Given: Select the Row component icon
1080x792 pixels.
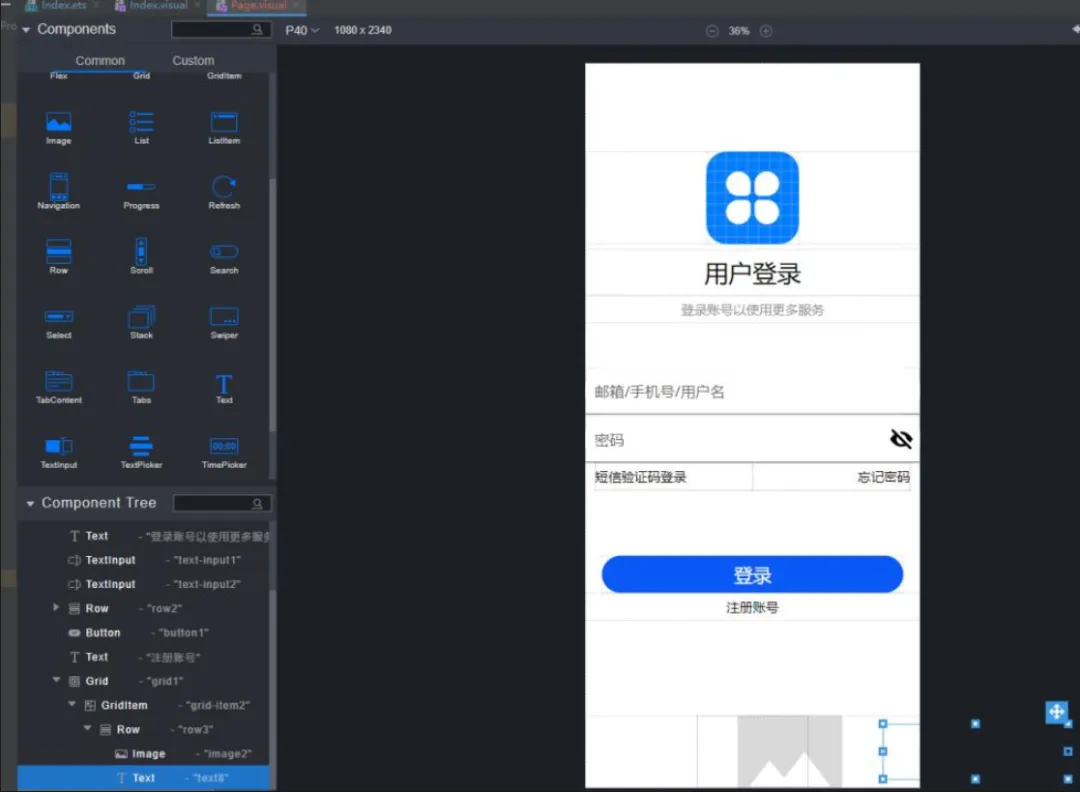Looking at the screenshot, I should click(59, 251).
